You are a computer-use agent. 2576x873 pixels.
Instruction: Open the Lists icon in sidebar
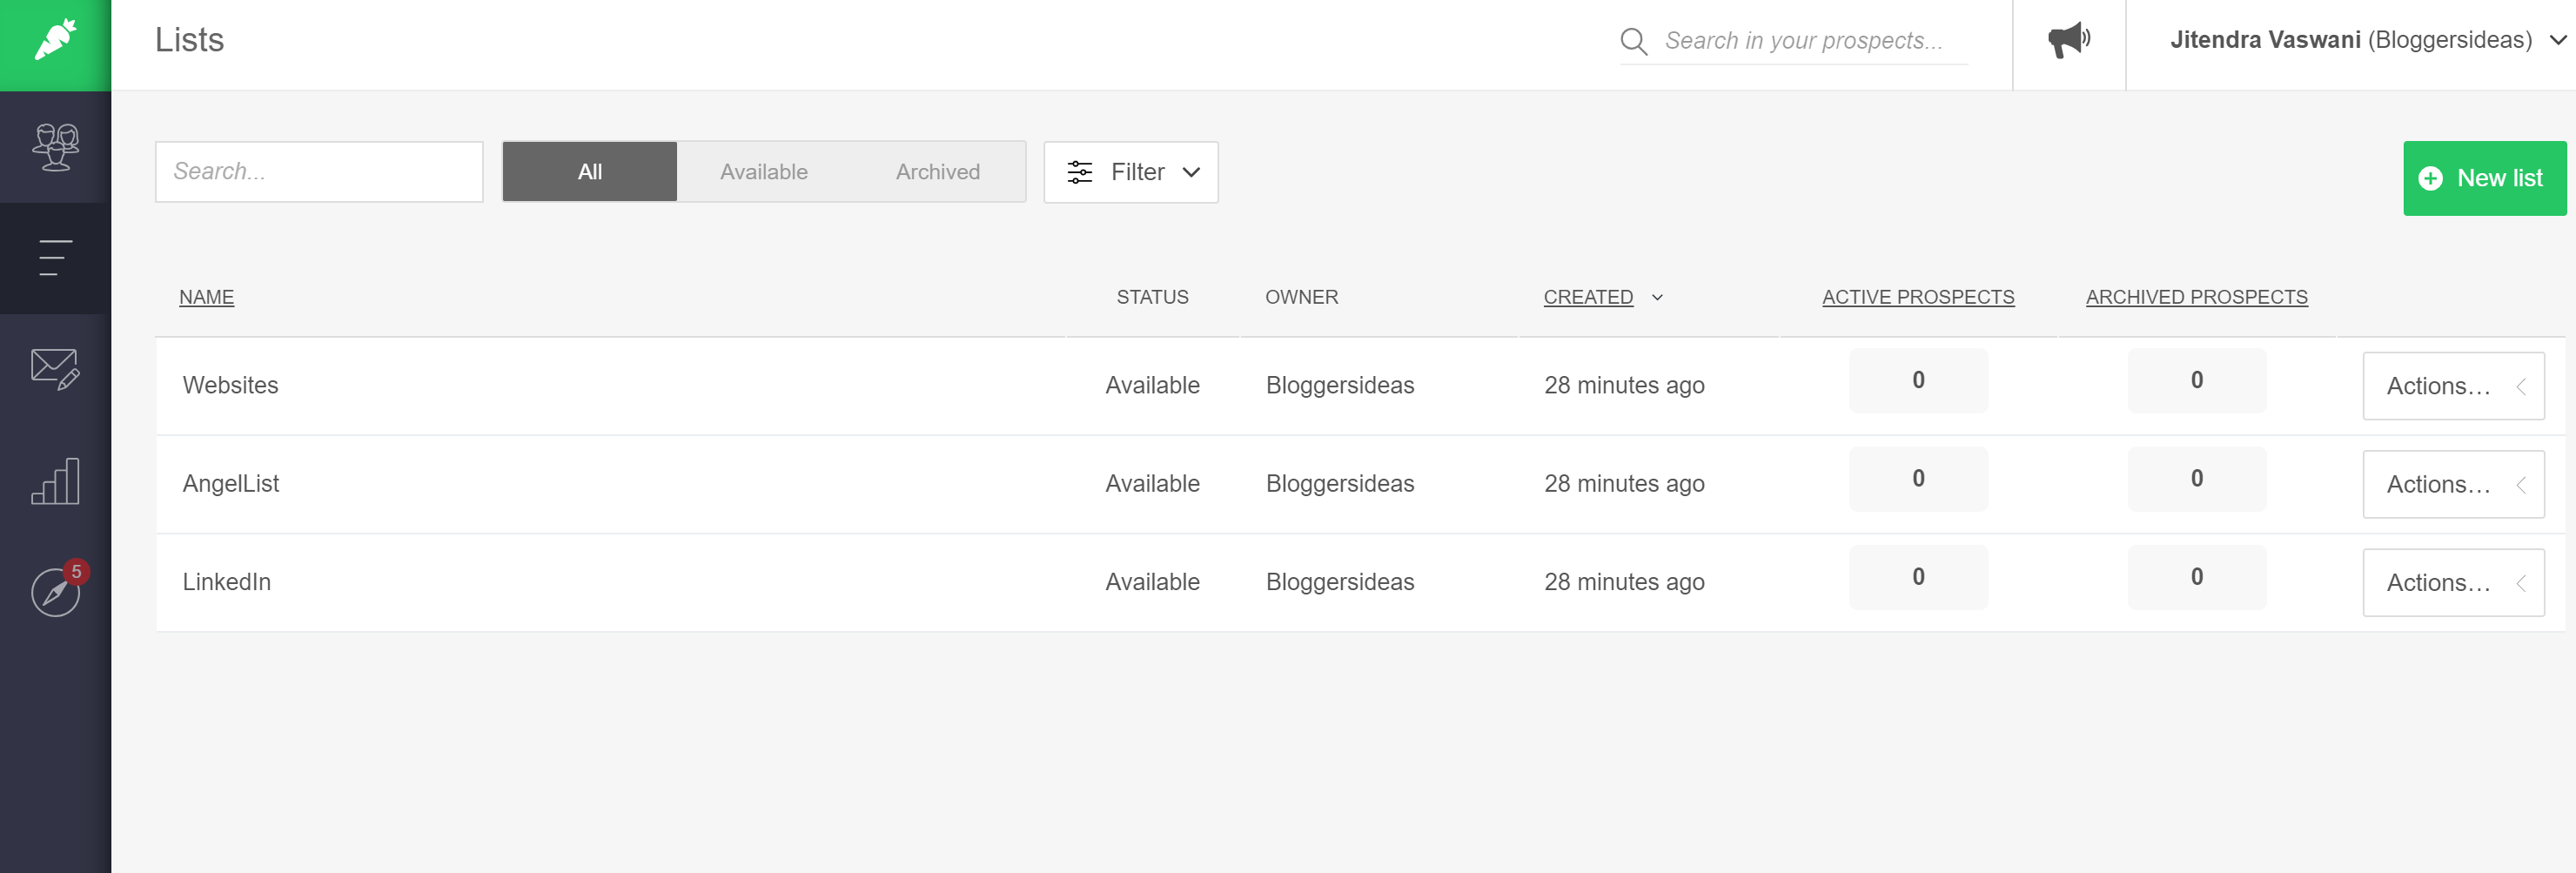[55, 258]
